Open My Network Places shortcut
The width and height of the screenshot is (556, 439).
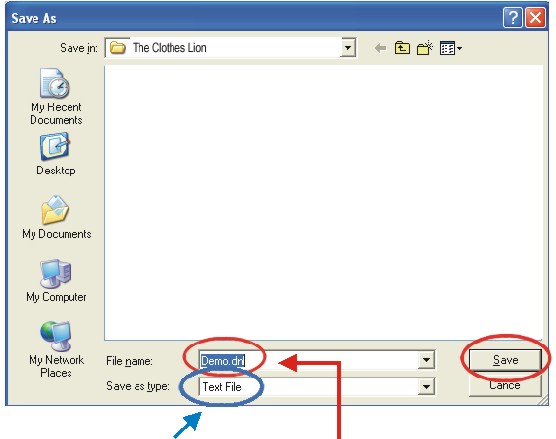(x=56, y=350)
